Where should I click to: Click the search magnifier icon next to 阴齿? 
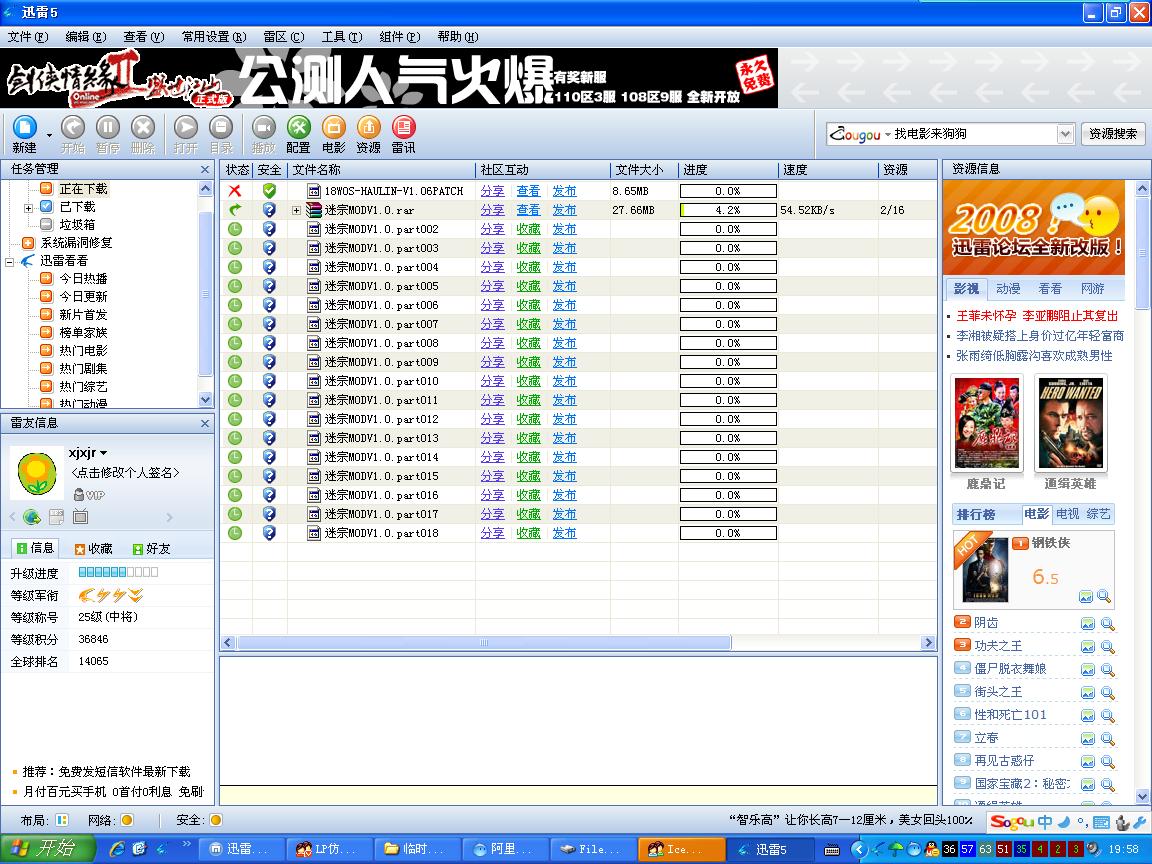click(x=1107, y=624)
